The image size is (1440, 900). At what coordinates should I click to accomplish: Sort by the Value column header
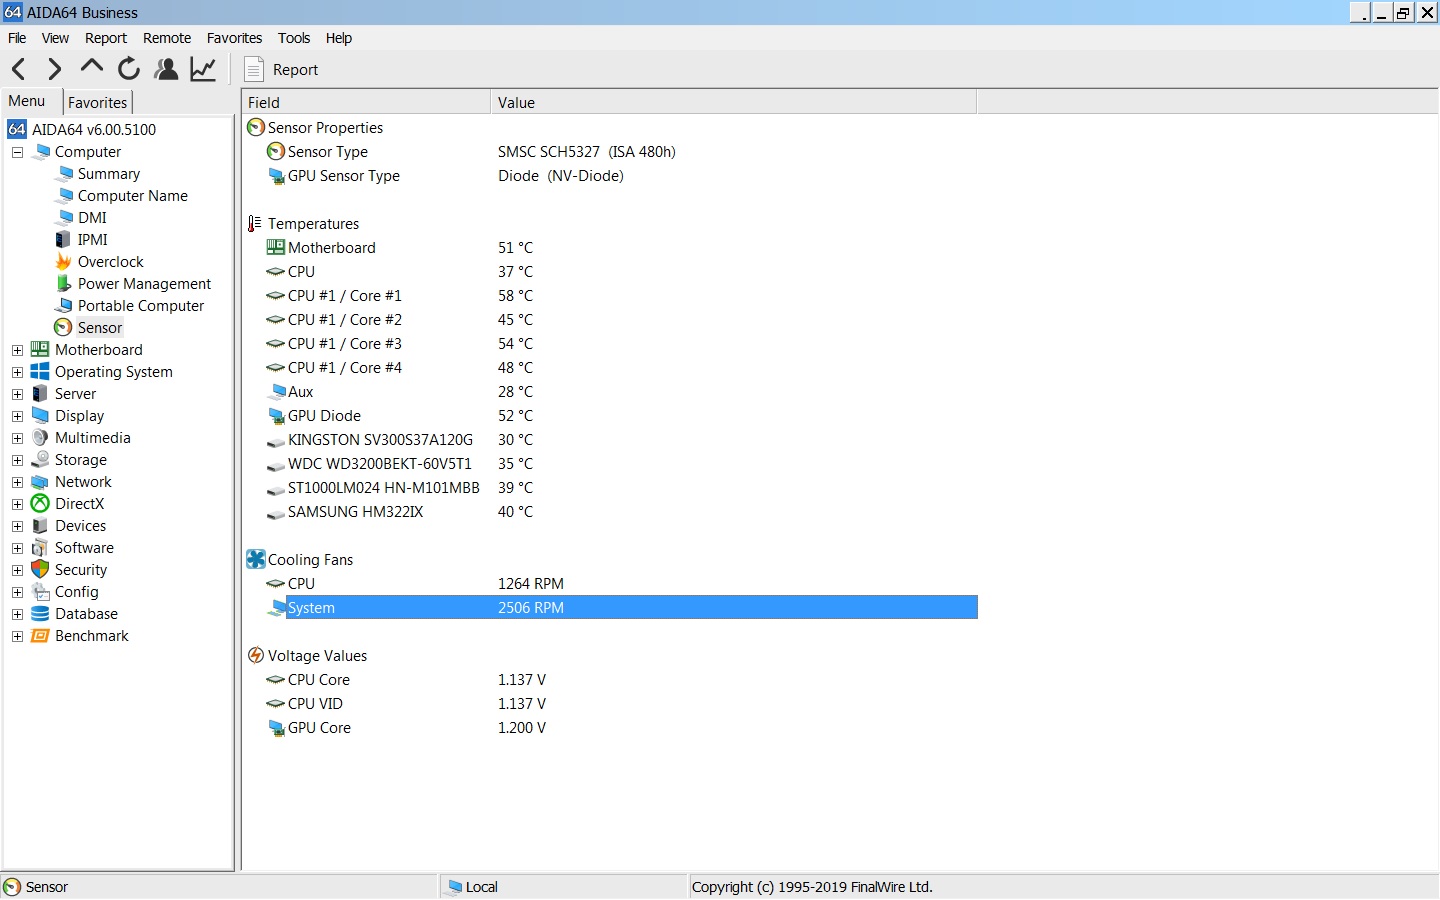733,102
